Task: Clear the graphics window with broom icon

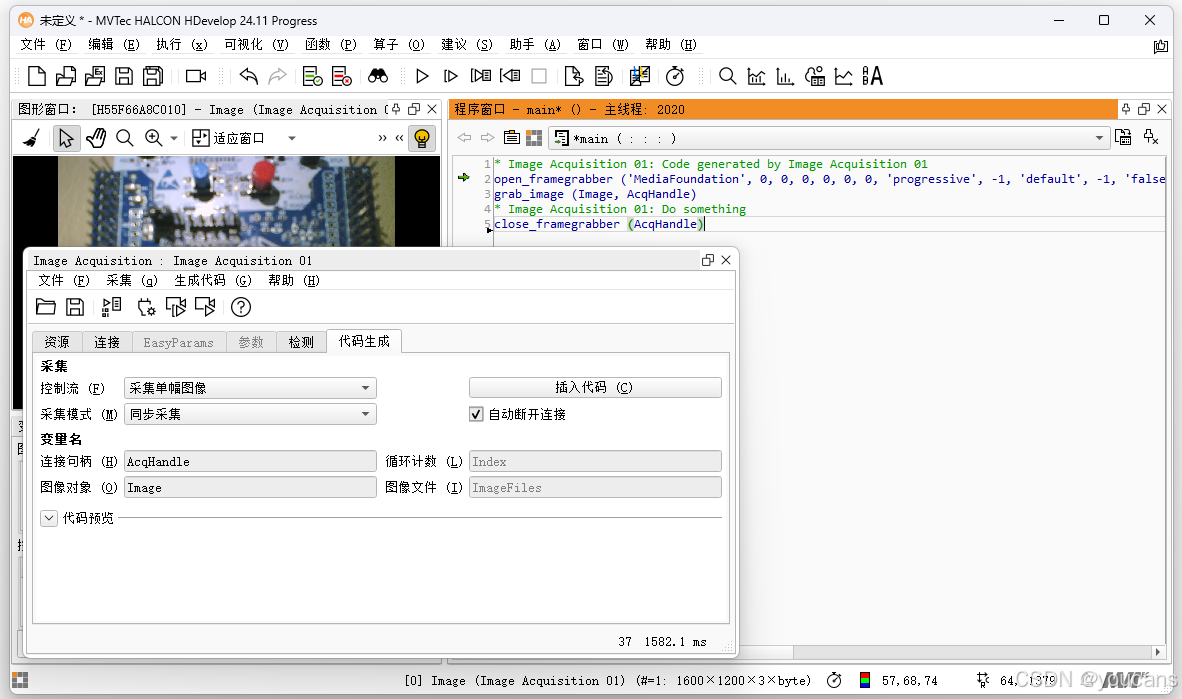Action: 32,138
